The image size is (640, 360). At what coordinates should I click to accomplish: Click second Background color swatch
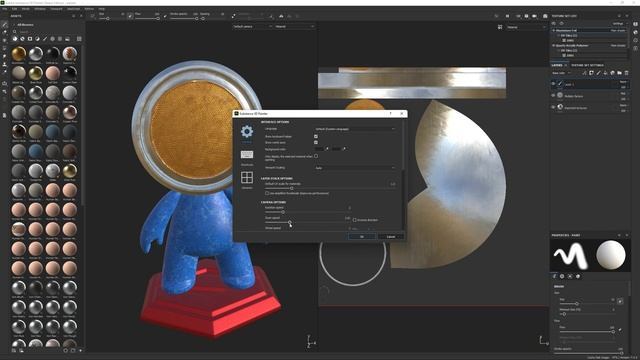point(337,149)
